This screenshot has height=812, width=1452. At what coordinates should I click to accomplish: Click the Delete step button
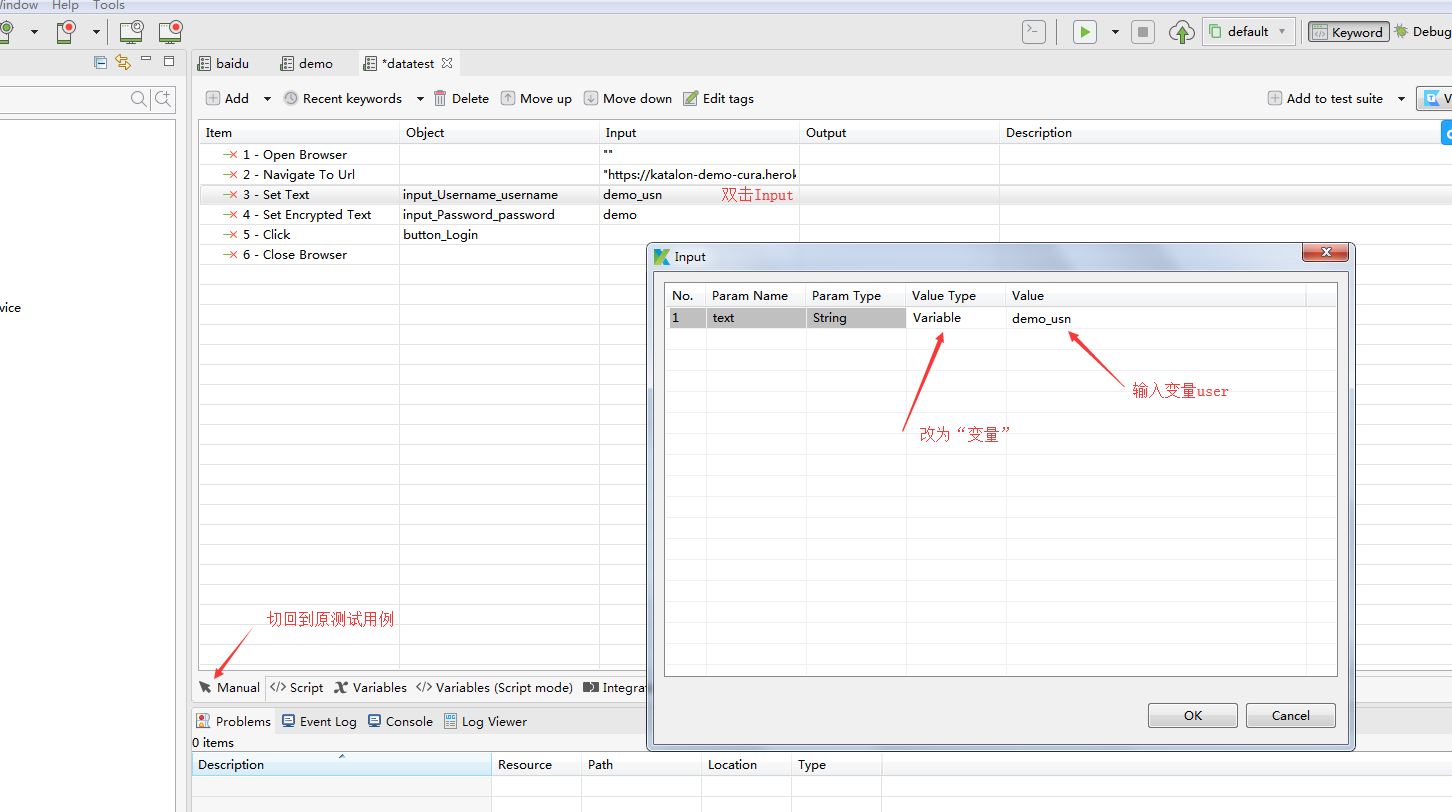coord(461,98)
